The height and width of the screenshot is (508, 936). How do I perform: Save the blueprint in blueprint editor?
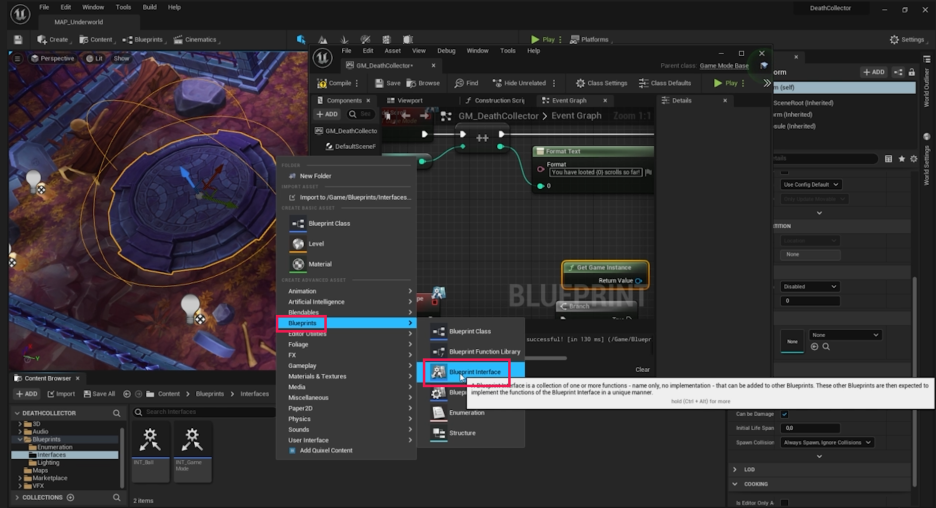(x=387, y=83)
